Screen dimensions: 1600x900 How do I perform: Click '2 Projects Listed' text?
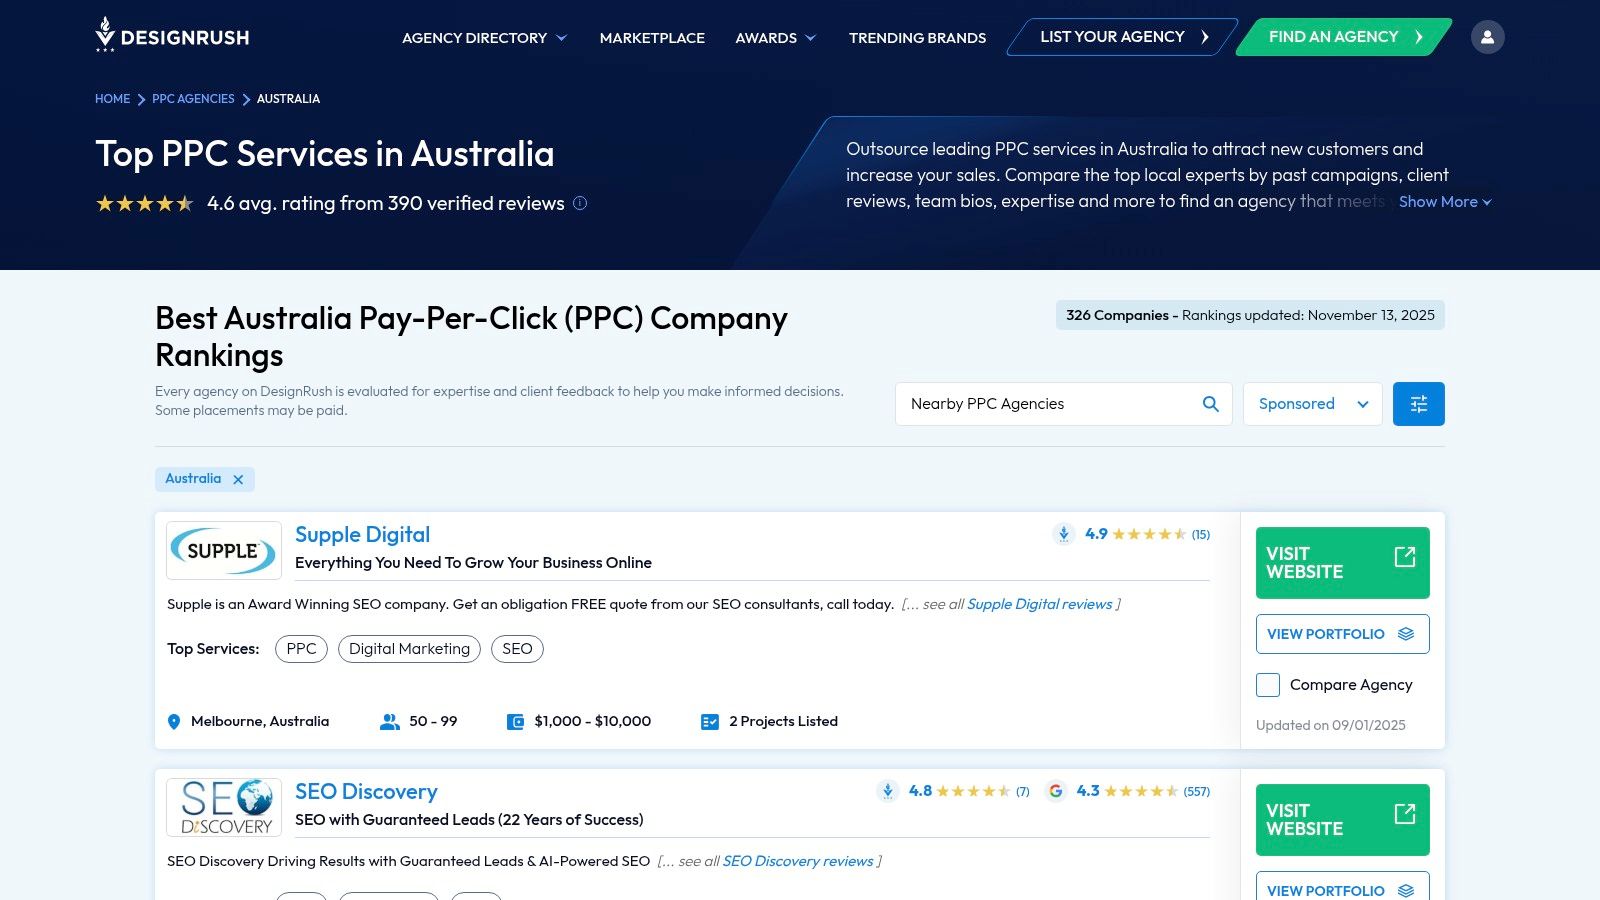point(783,722)
